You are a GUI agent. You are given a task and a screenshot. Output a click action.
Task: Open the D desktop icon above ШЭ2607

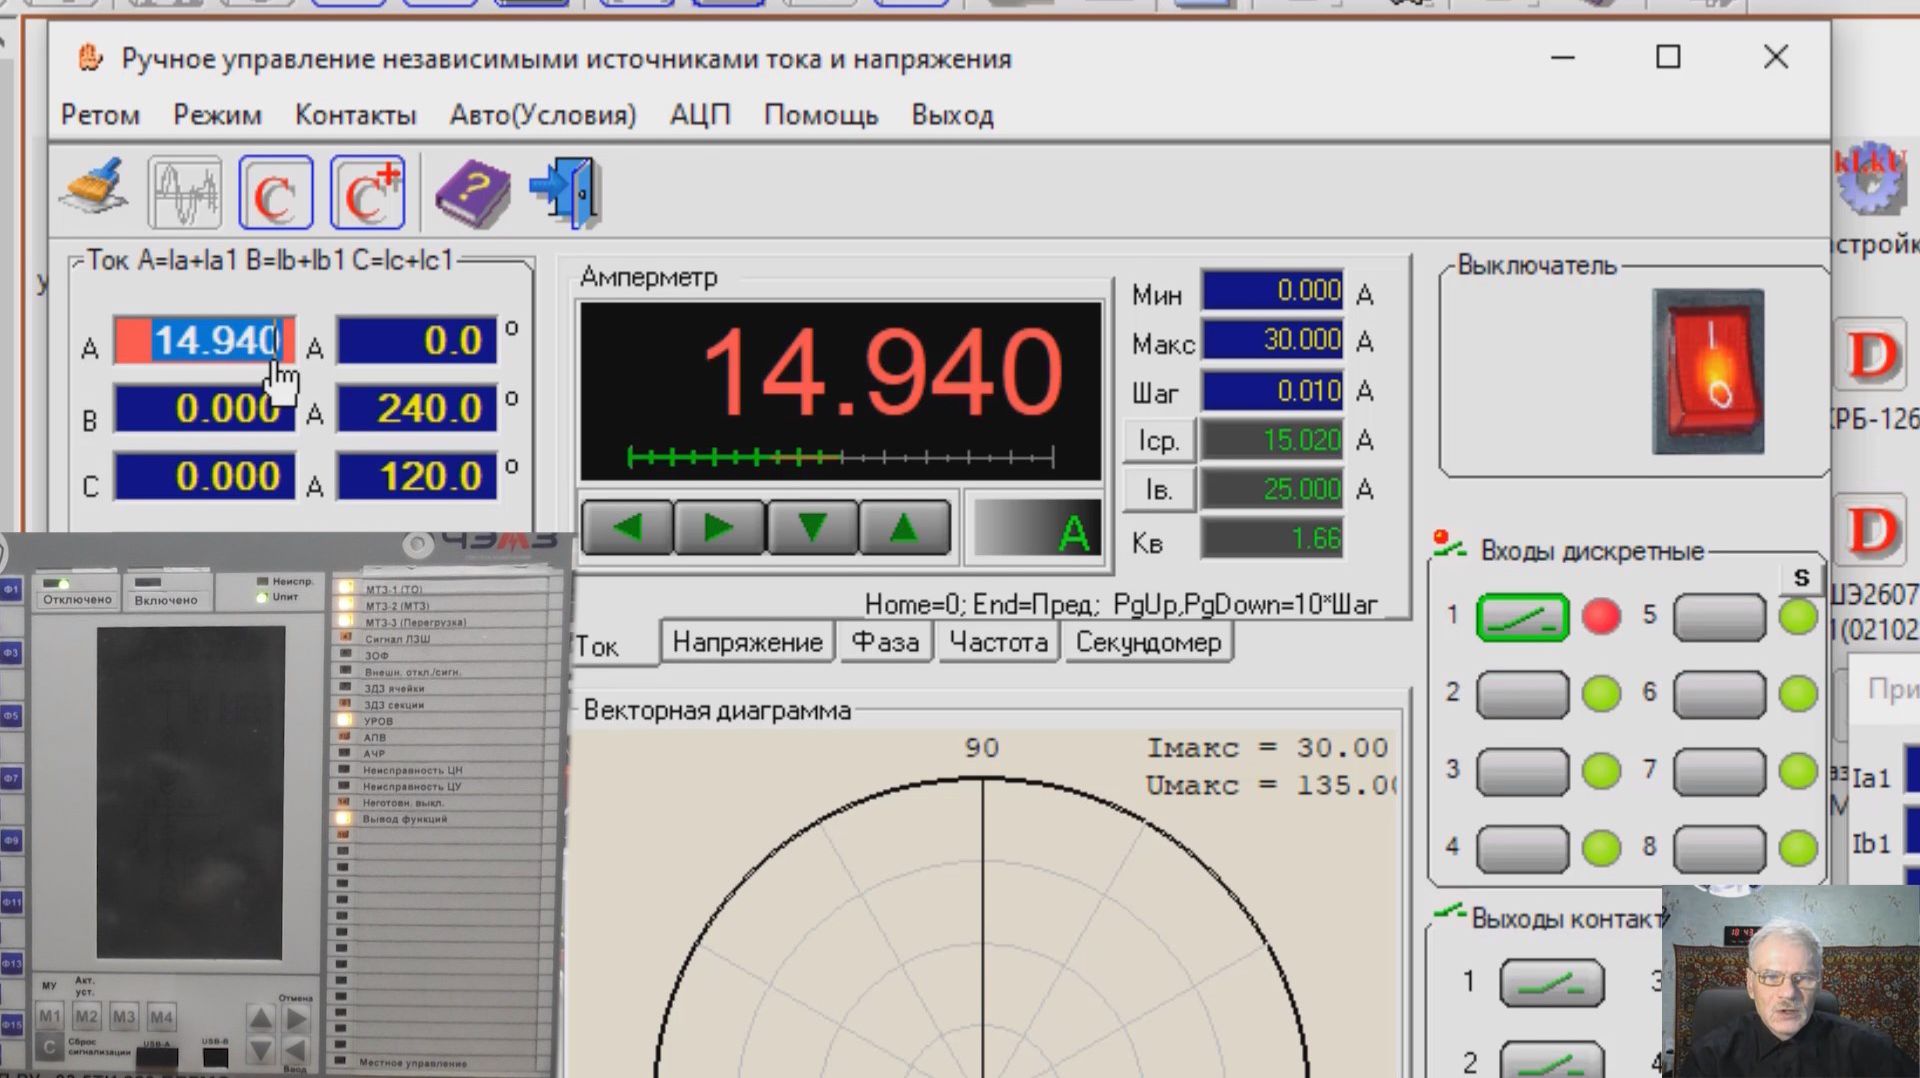(1871, 530)
